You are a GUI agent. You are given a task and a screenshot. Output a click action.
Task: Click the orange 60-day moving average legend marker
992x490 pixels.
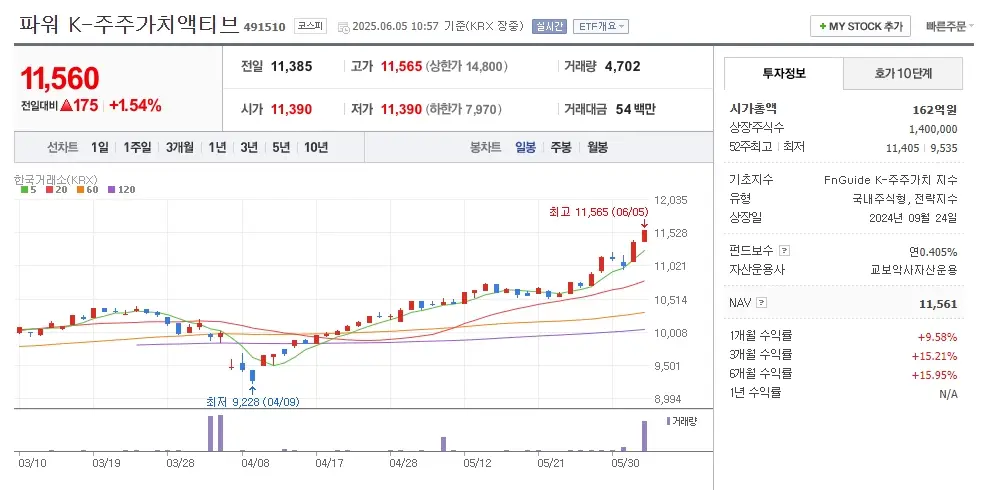pos(80,189)
